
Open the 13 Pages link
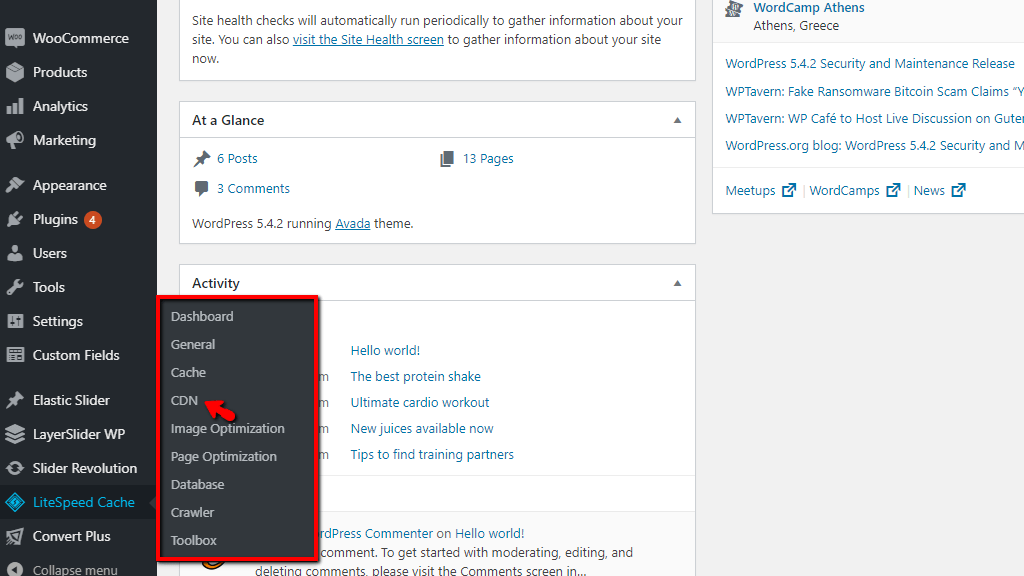pos(488,159)
